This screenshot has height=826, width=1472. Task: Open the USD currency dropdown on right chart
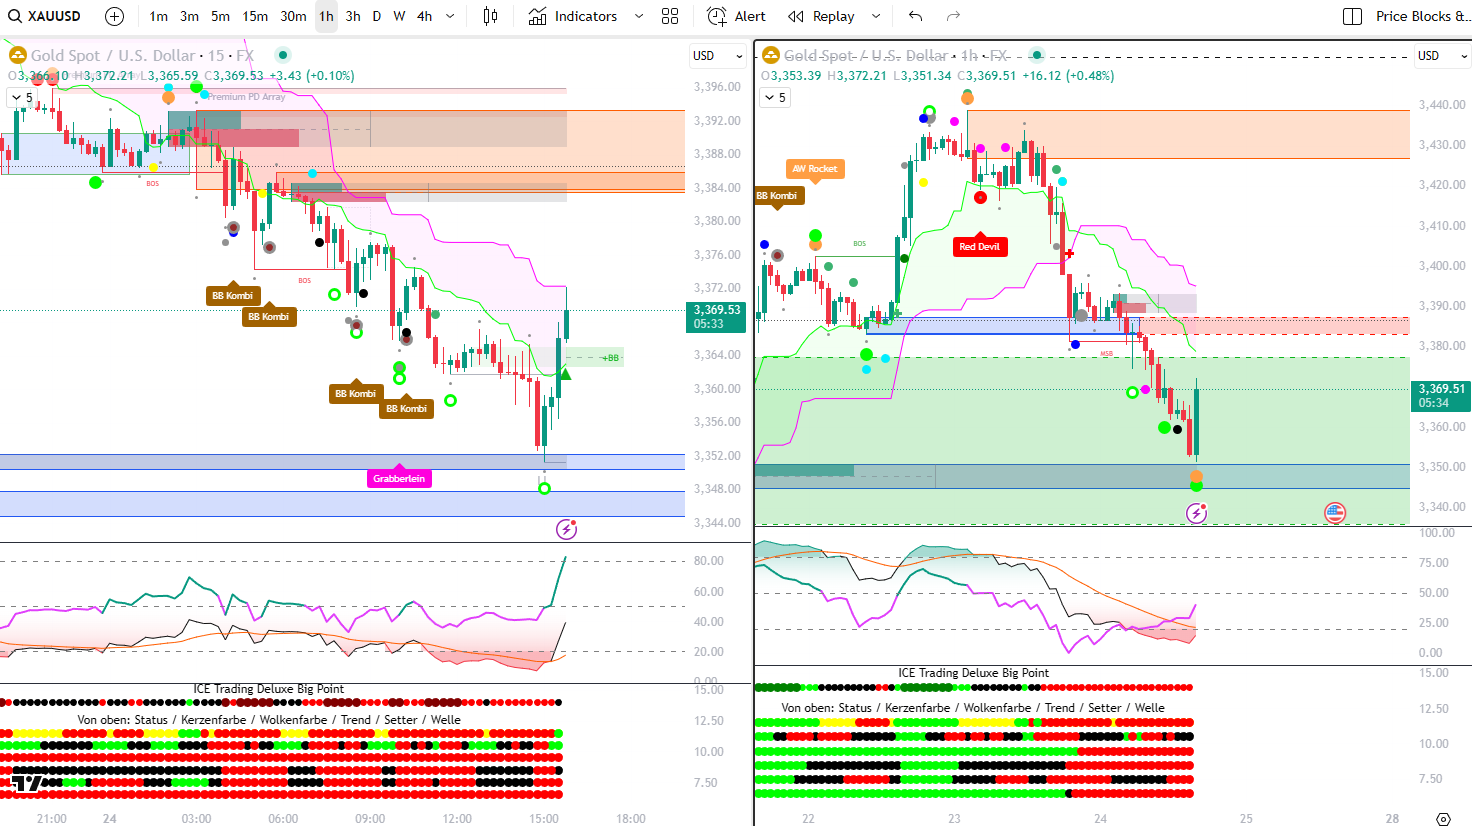click(1442, 56)
